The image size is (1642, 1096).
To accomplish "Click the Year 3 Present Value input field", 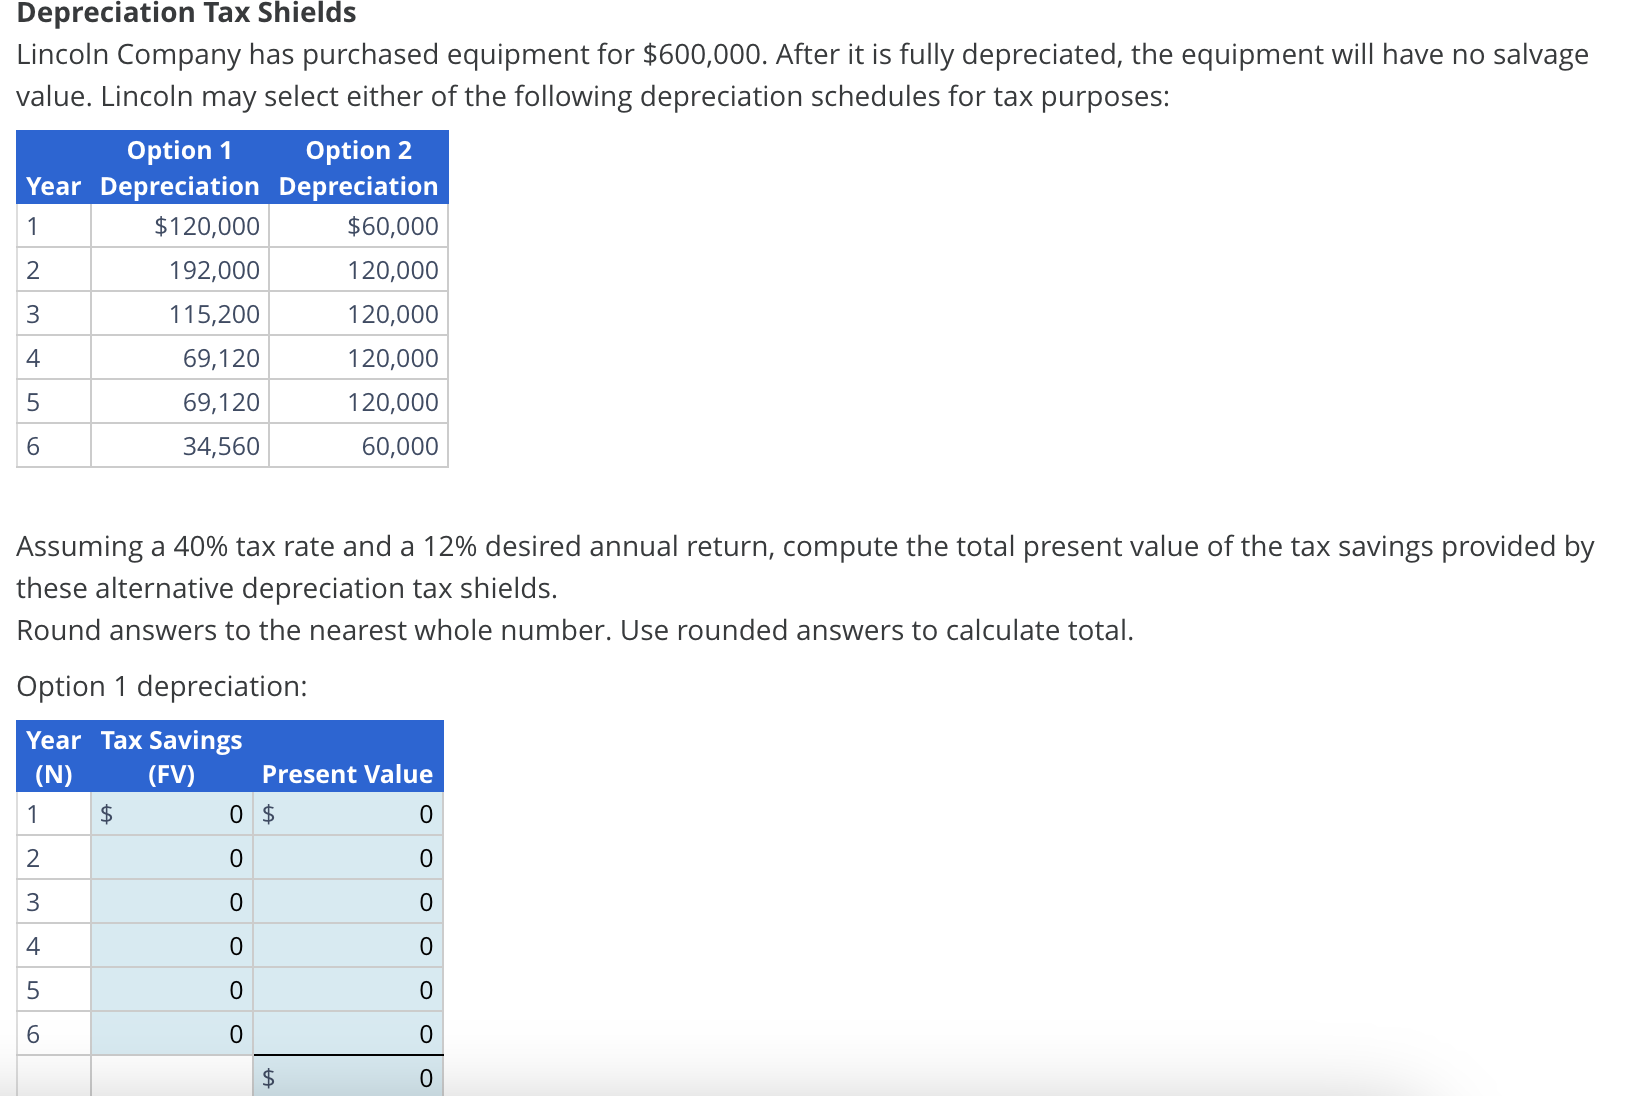I will tap(350, 902).
